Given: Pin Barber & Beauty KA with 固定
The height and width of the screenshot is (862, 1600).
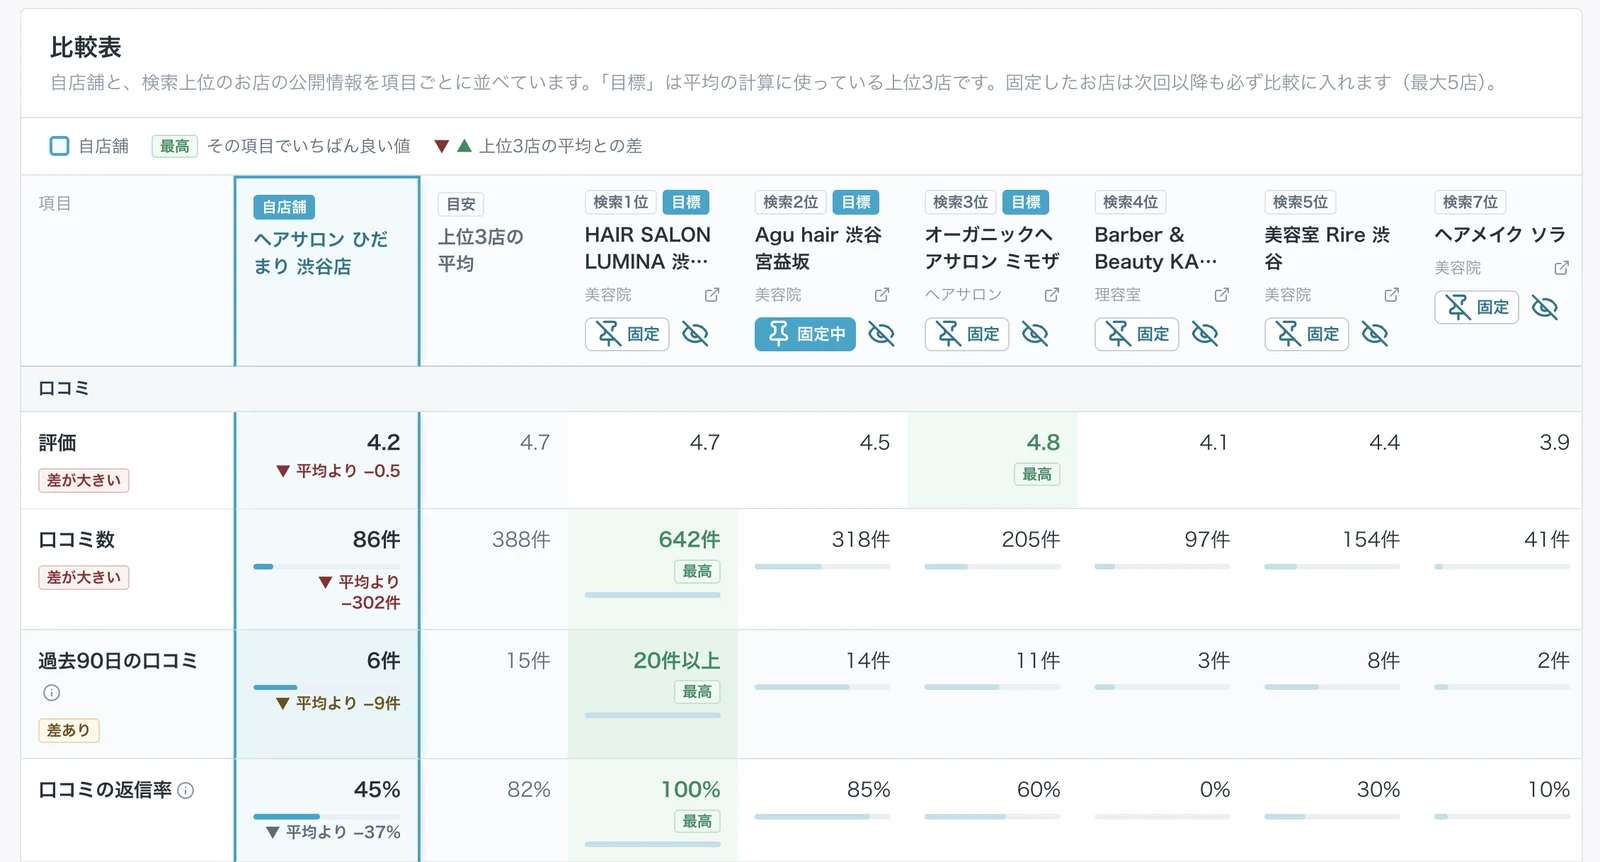Looking at the screenshot, I should pyautogui.click(x=1137, y=334).
